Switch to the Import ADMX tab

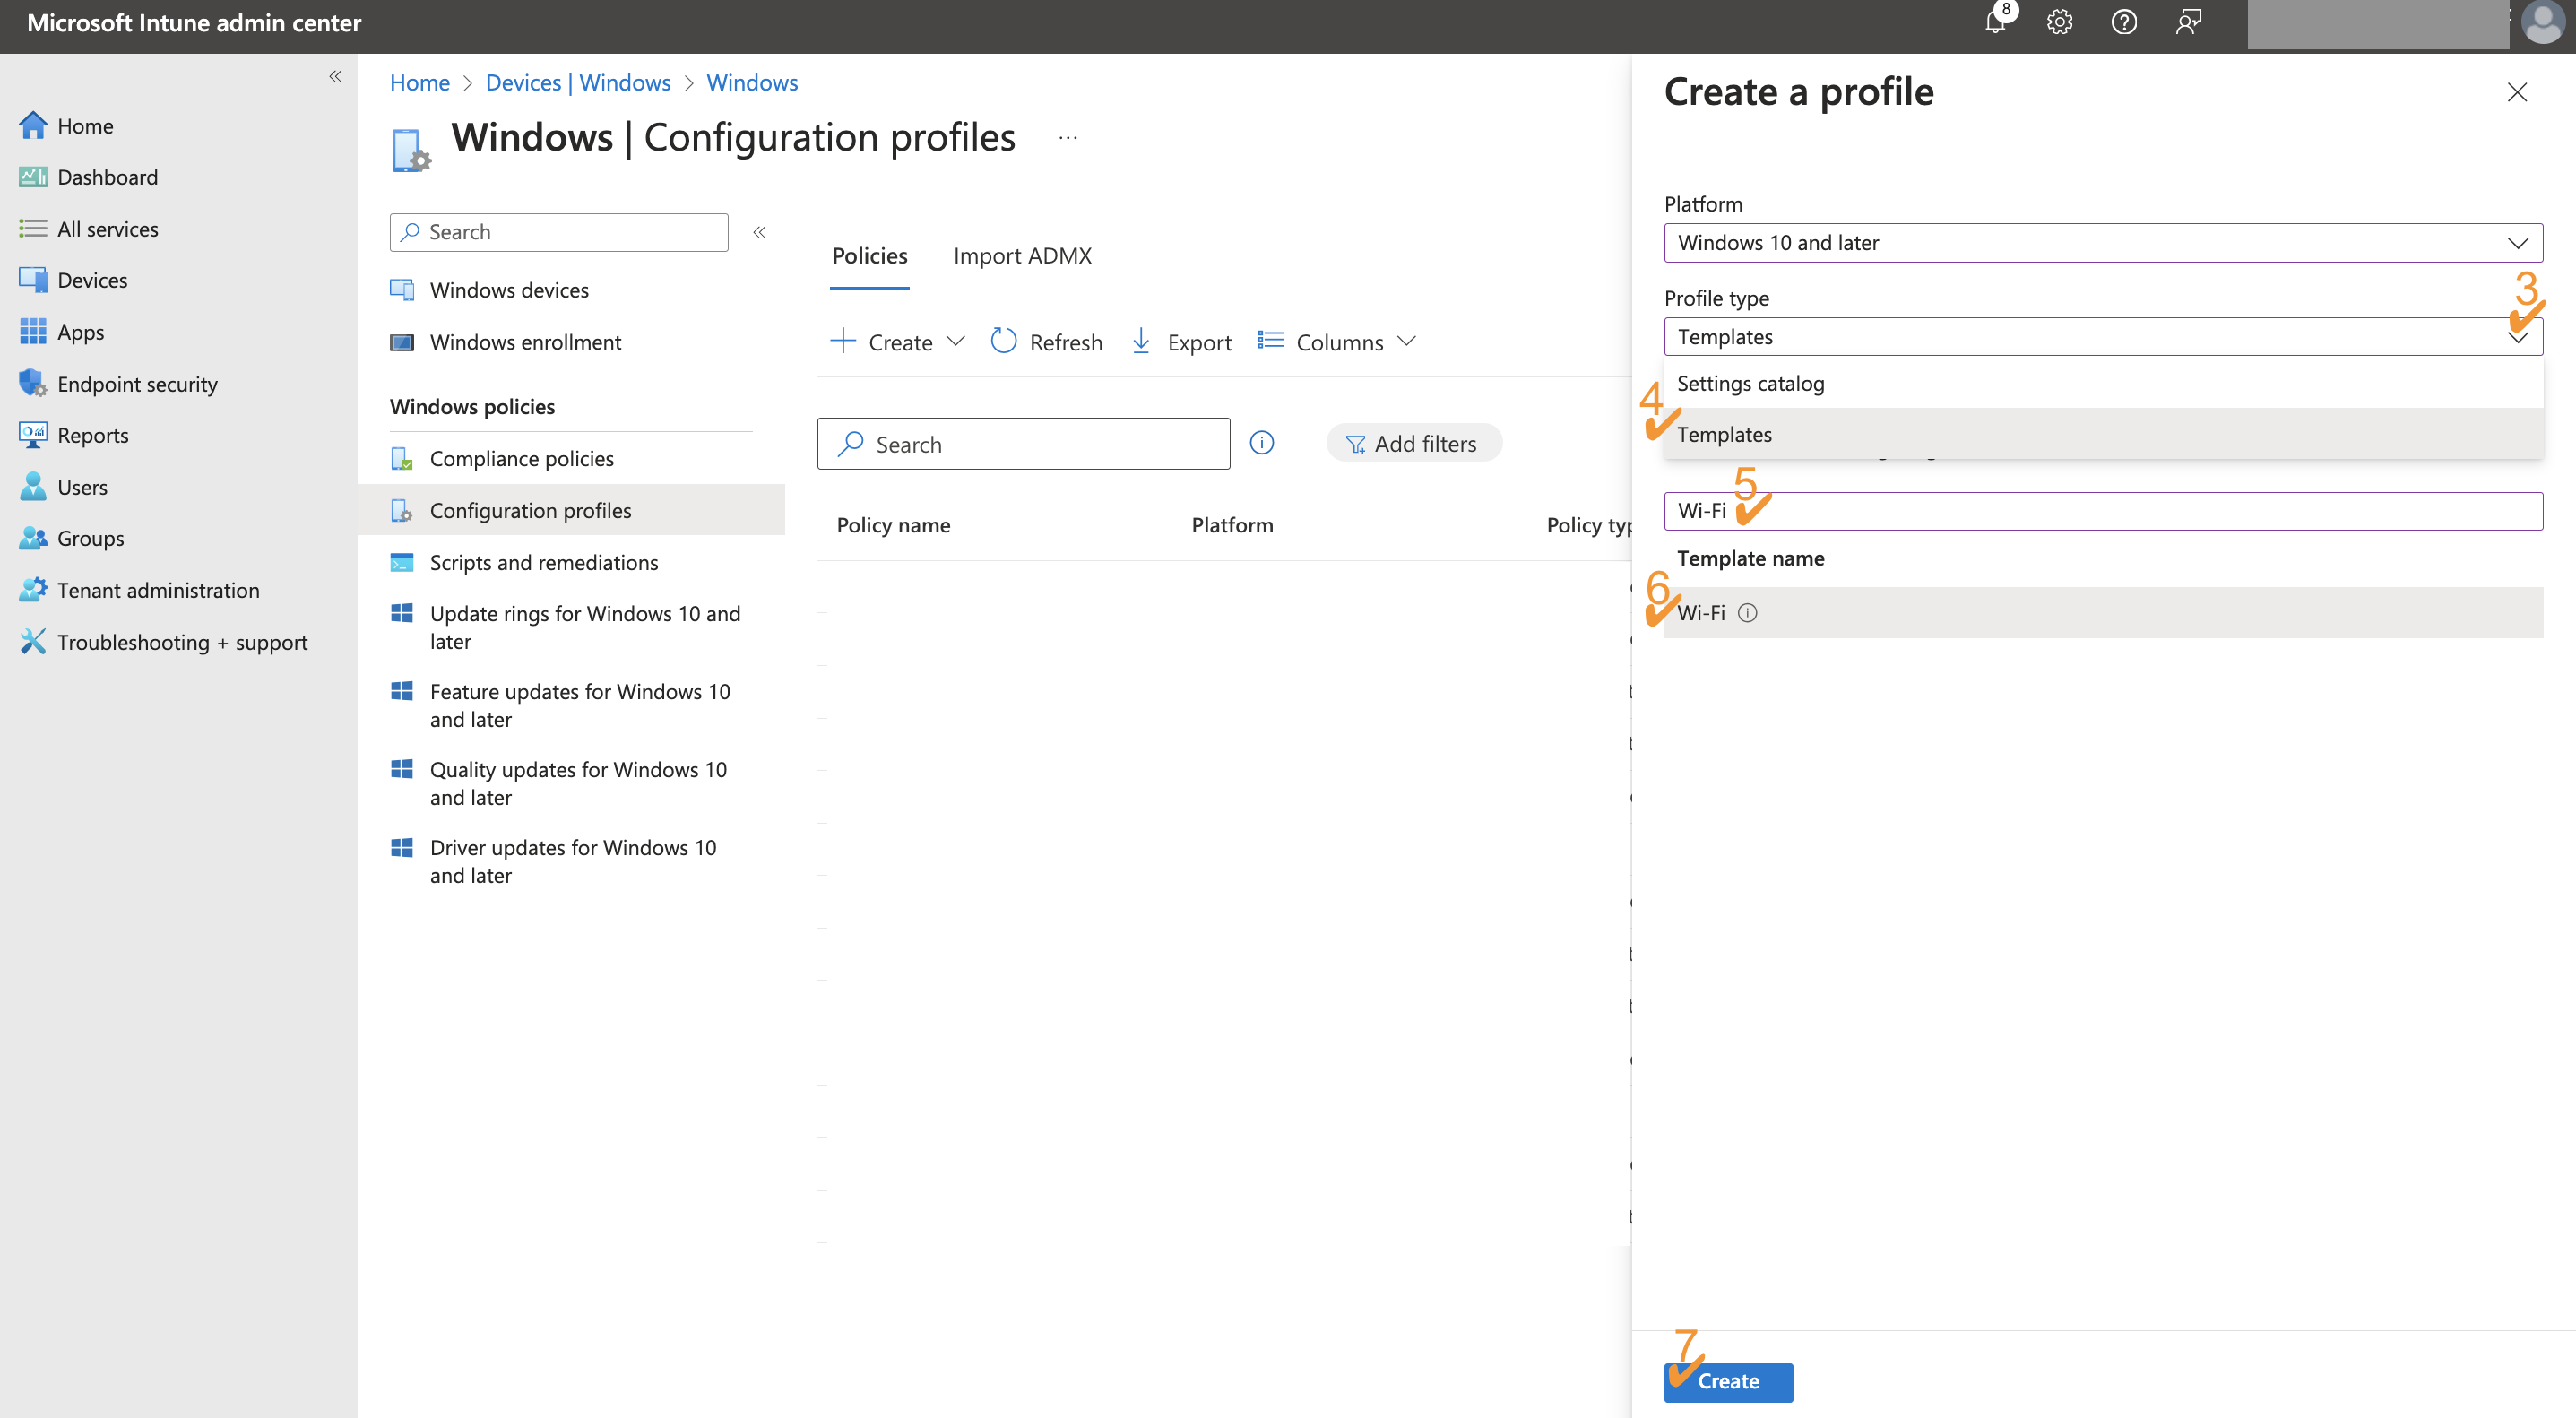click(x=1022, y=256)
